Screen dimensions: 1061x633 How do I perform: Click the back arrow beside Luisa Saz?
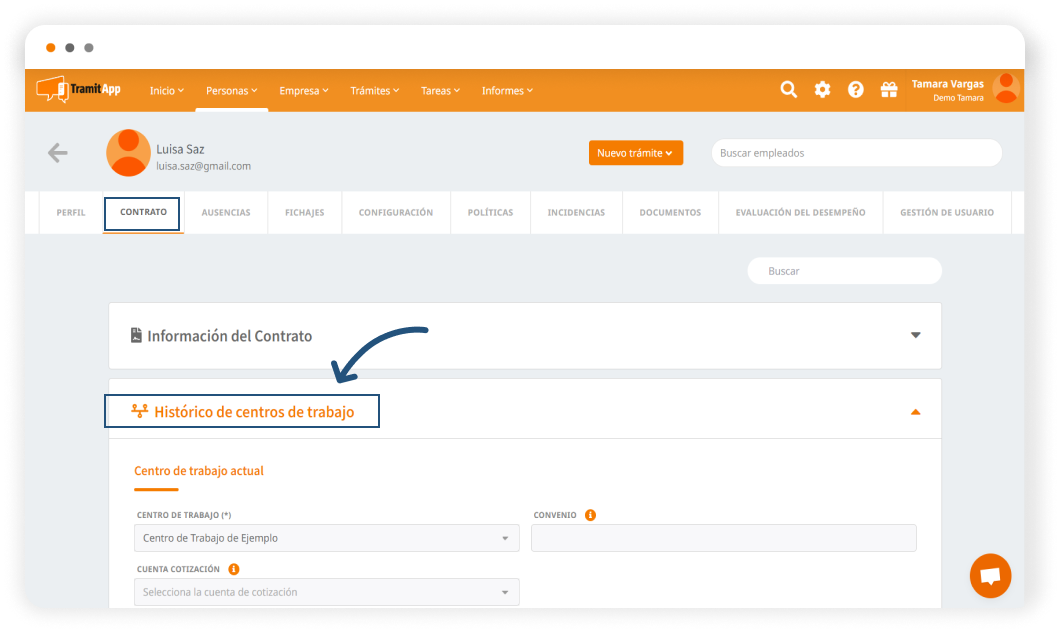(58, 152)
